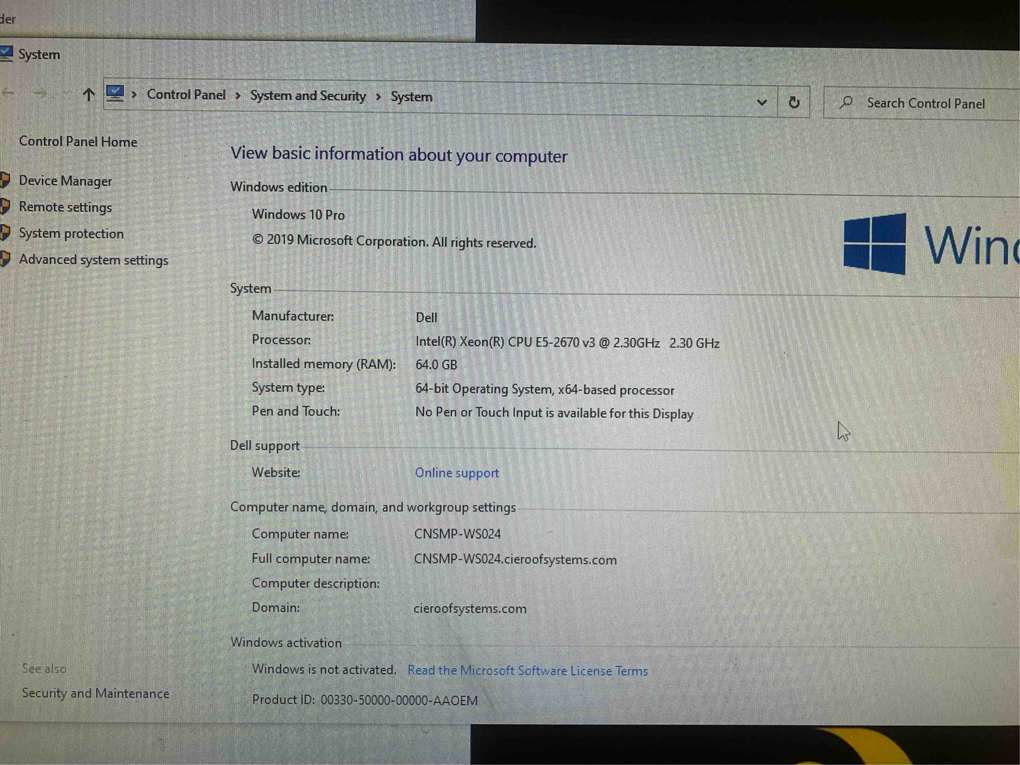Select the System breadcrumb
The height and width of the screenshot is (765, 1020).
(x=411, y=96)
